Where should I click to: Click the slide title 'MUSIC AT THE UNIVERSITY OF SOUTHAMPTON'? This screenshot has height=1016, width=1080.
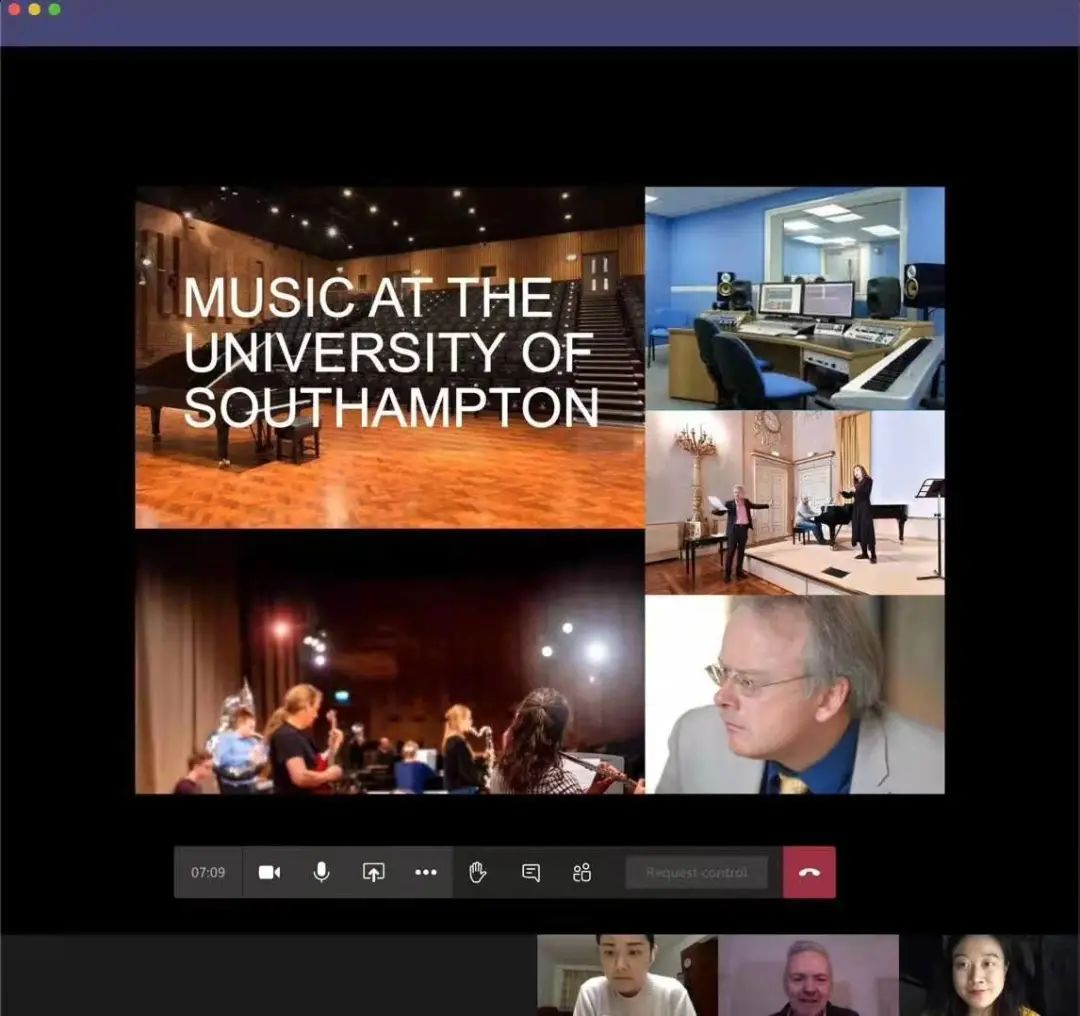(x=390, y=353)
